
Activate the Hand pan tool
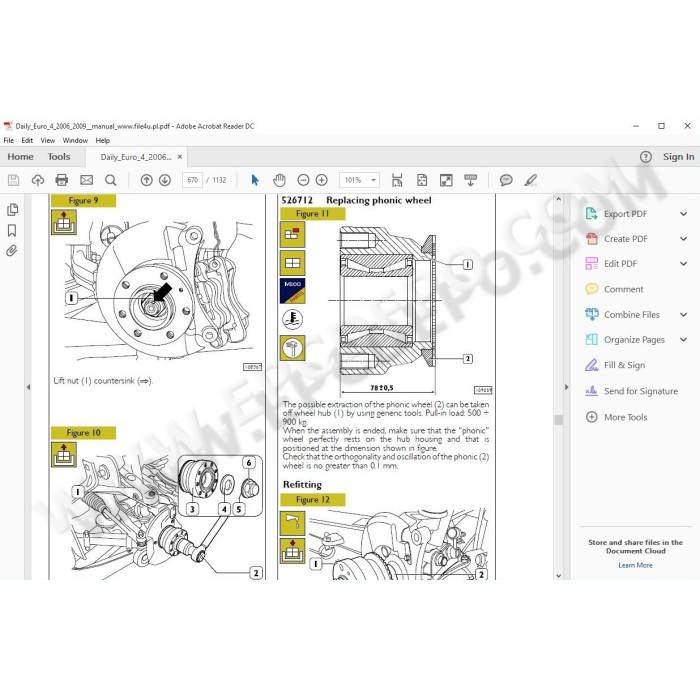click(279, 180)
